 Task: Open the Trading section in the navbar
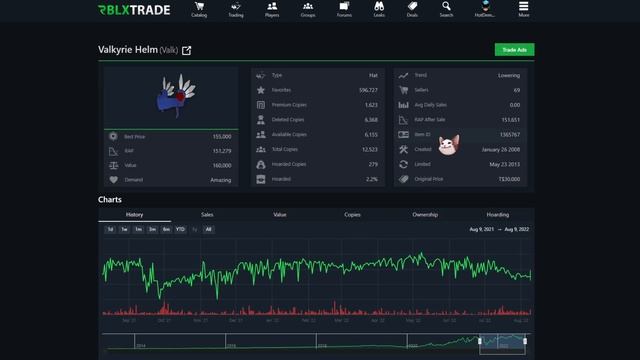pyautogui.click(x=236, y=9)
